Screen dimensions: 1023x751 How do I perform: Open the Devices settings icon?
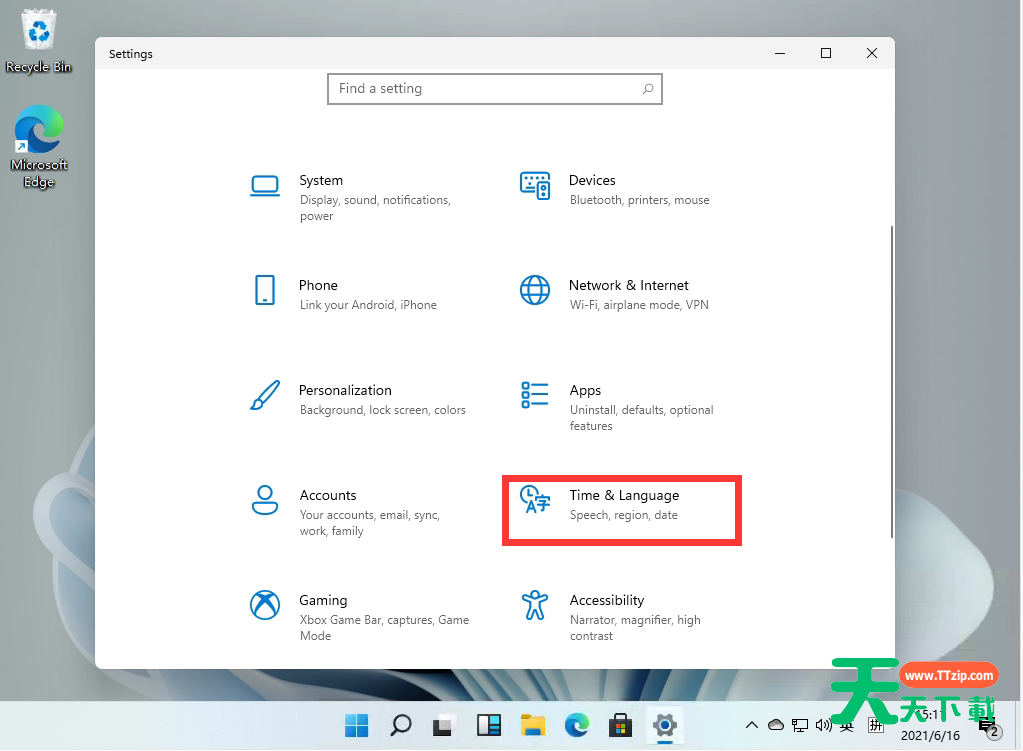[x=535, y=186]
